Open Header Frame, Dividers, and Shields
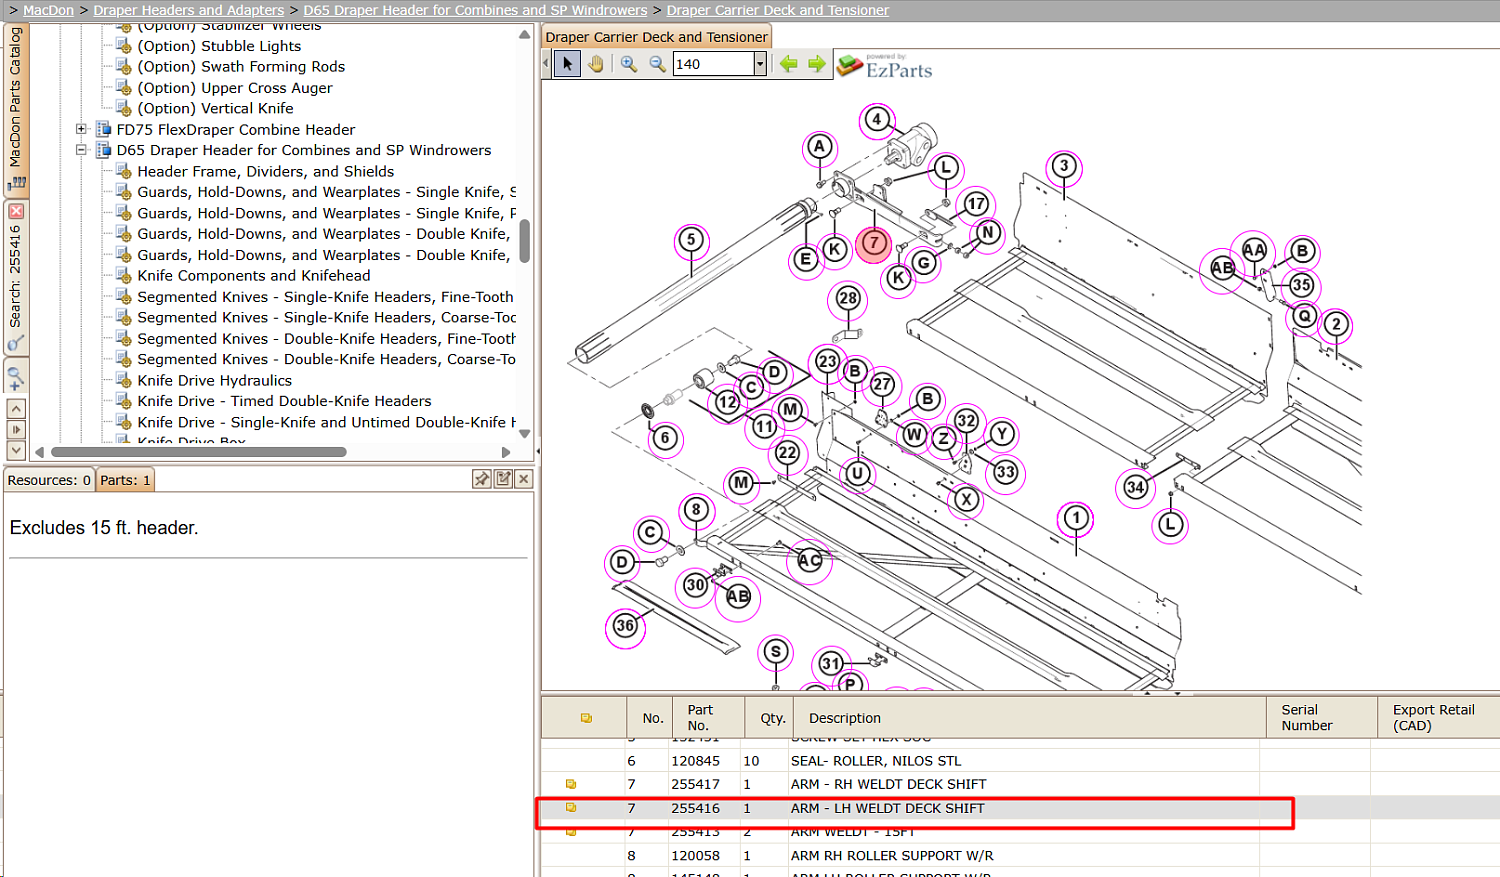This screenshot has height=877, width=1500. coord(266,171)
